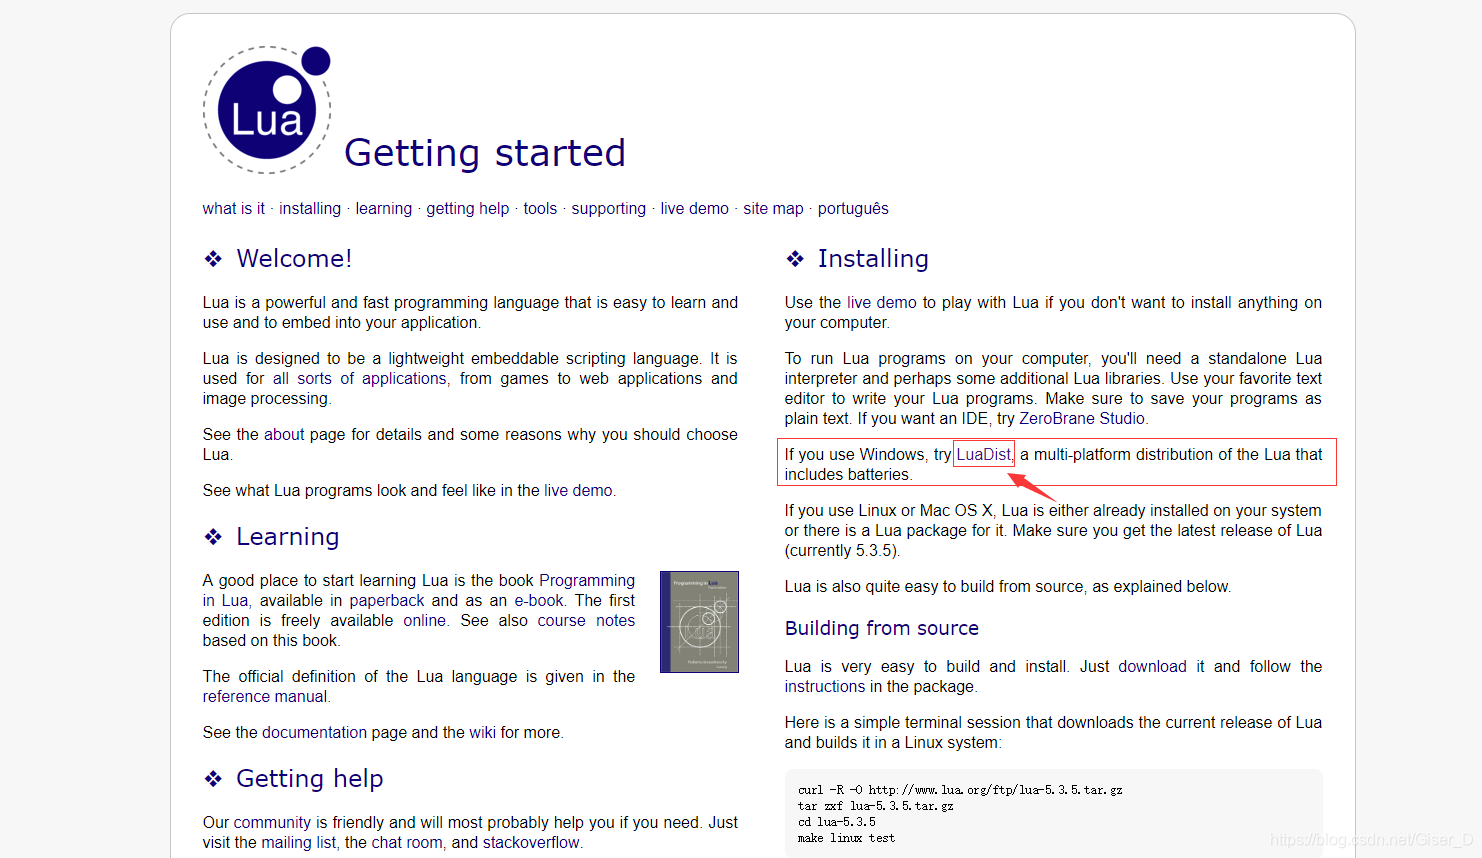1482x858 pixels.
Task: Click the 'make linux test' command line
Action: click(x=847, y=838)
